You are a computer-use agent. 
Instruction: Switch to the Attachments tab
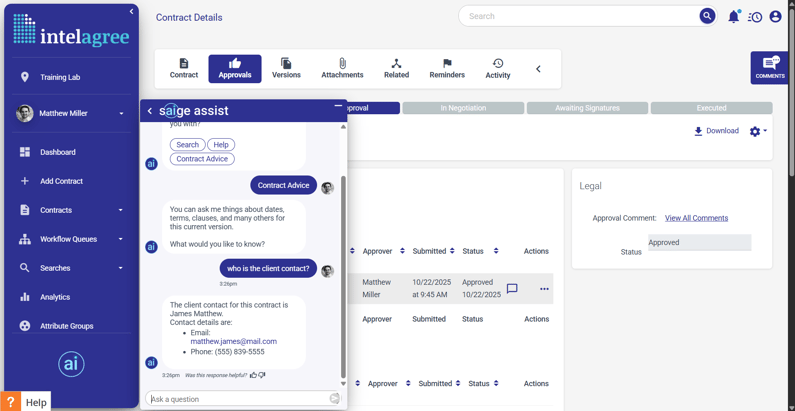click(x=342, y=68)
